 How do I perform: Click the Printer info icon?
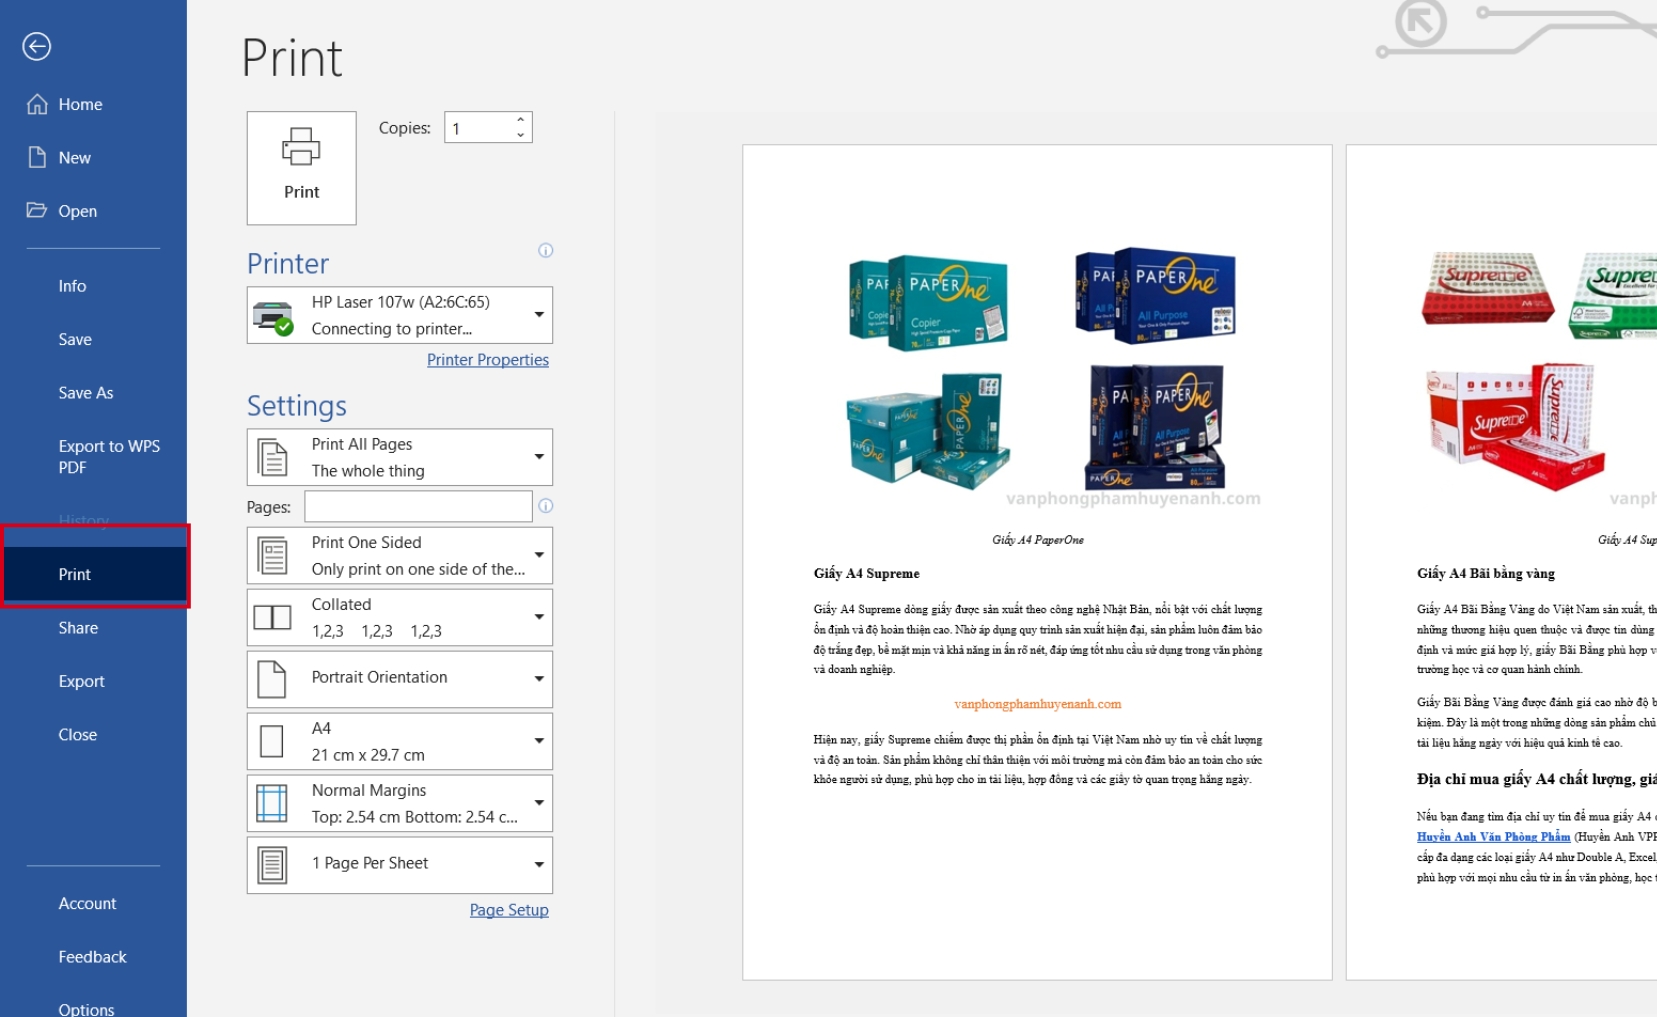(x=545, y=250)
